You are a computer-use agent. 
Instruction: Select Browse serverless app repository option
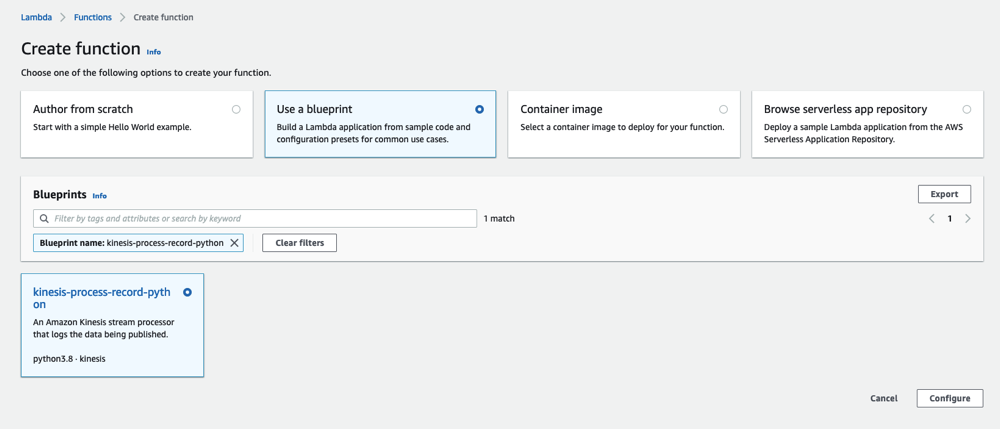966,109
